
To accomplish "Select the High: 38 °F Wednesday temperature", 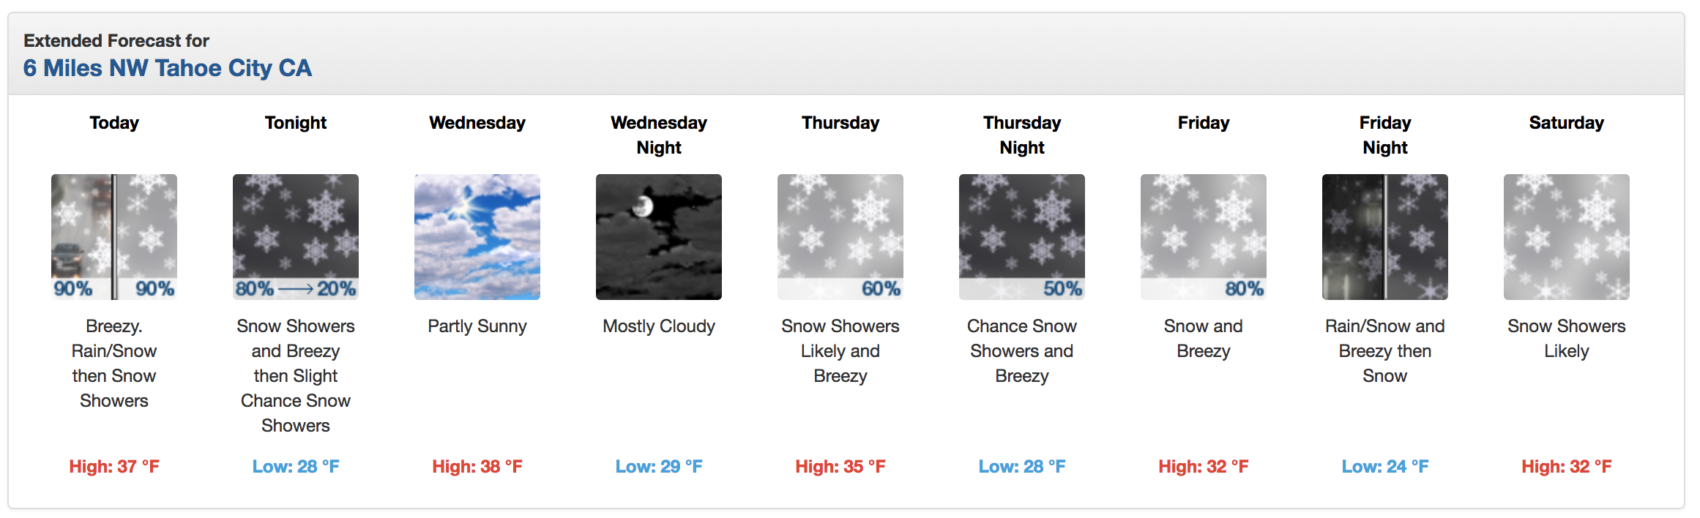I will coord(477,467).
